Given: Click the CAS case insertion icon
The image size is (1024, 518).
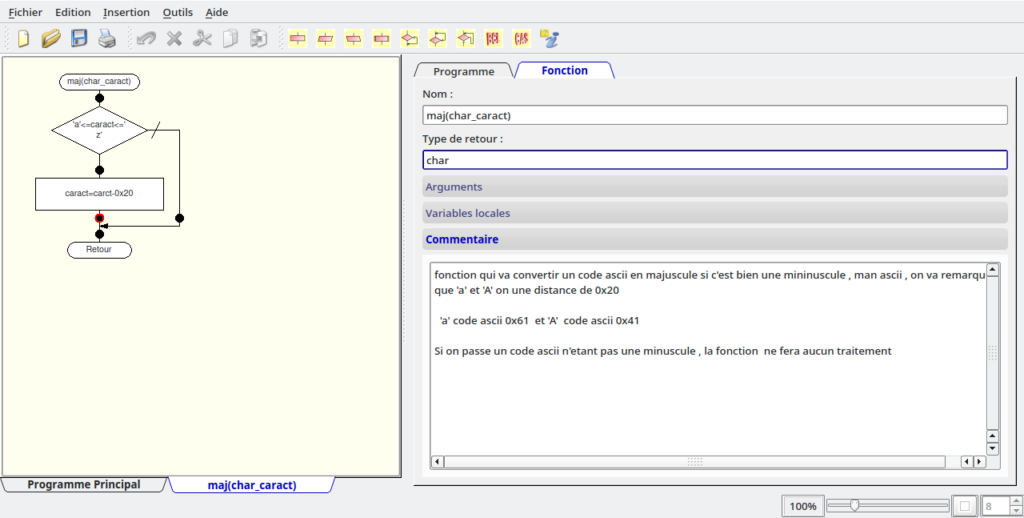Looking at the screenshot, I should [521, 39].
